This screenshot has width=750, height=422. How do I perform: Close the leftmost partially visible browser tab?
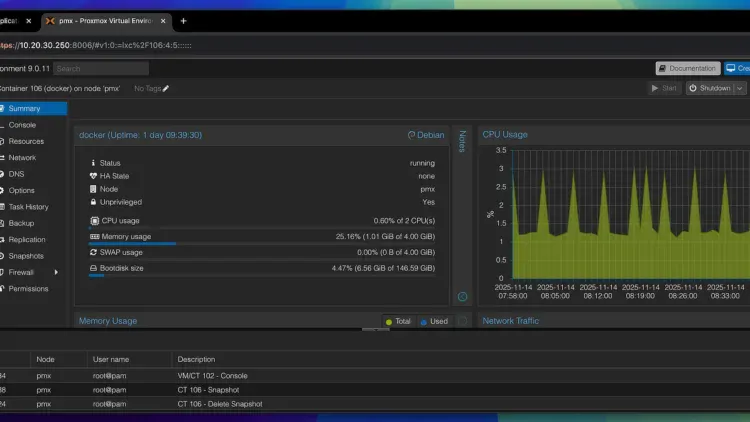click(29, 21)
